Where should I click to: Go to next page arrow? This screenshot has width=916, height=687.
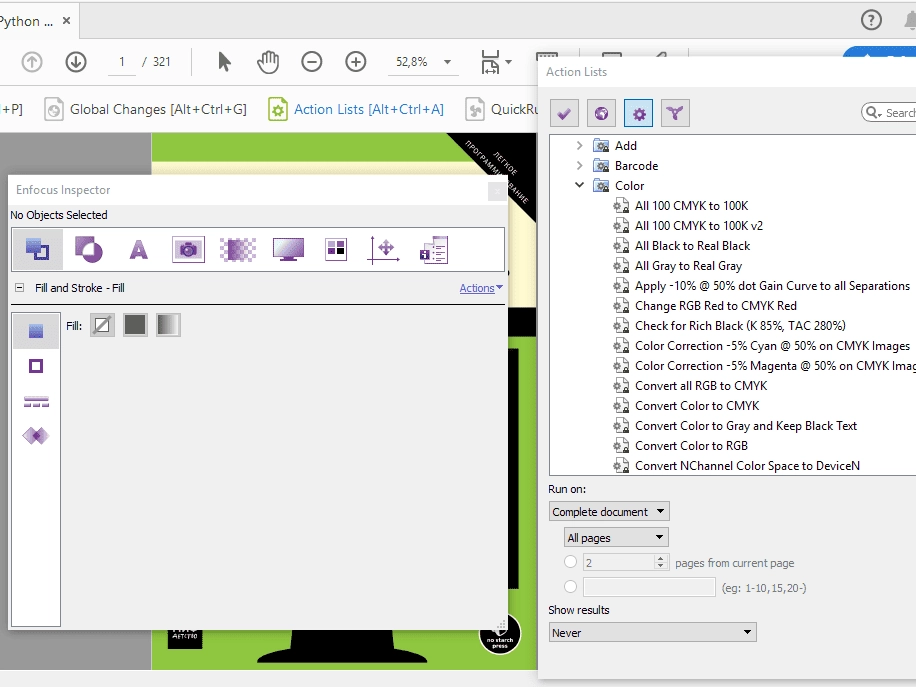75,61
